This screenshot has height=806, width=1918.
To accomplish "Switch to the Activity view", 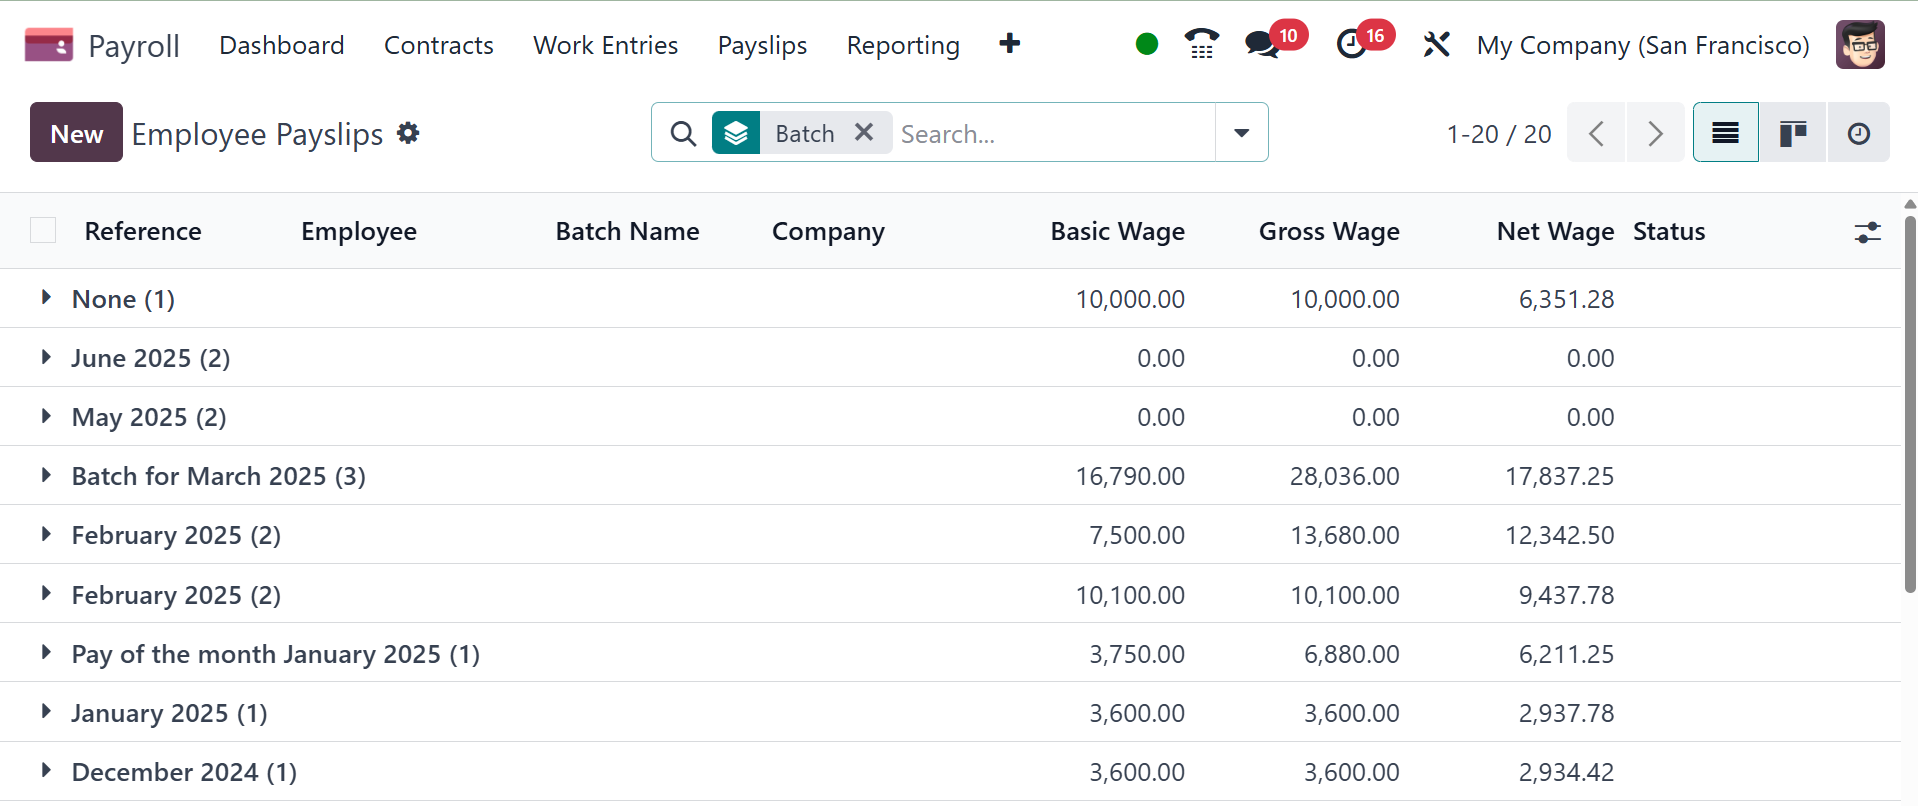I will pyautogui.click(x=1858, y=133).
